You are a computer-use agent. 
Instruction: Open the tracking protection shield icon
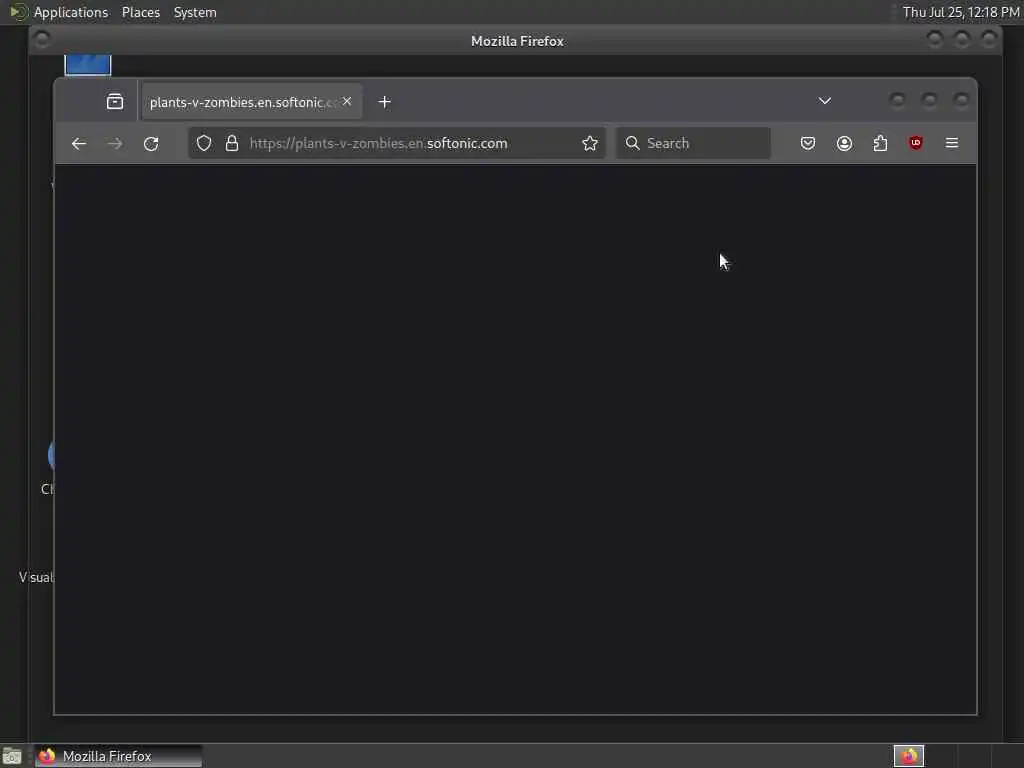point(204,143)
